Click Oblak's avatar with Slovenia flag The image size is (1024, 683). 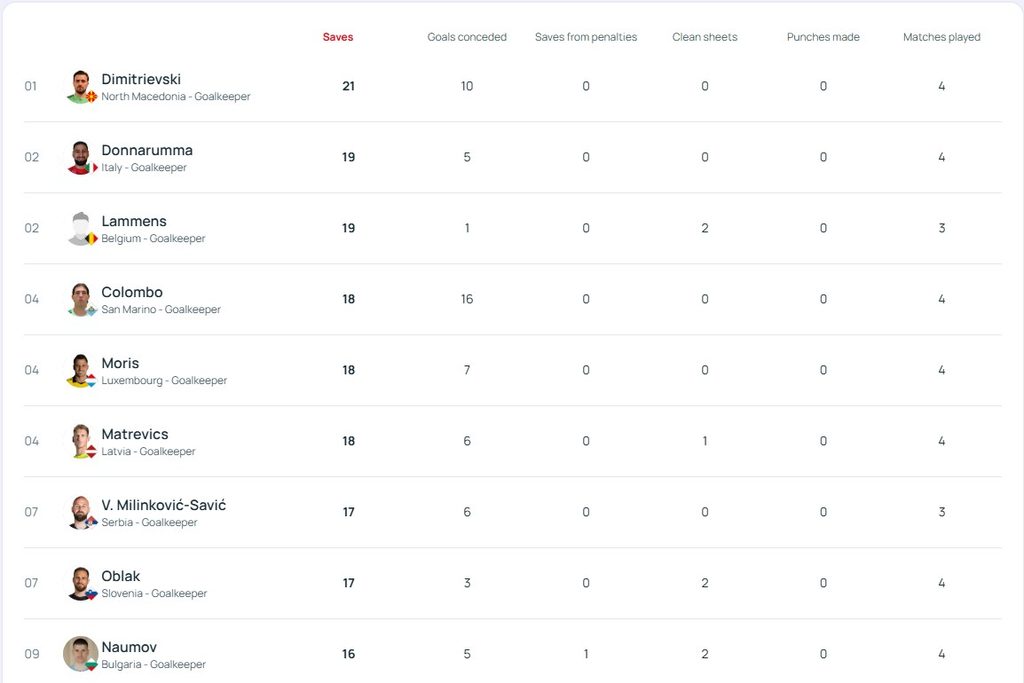click(81, 584)
